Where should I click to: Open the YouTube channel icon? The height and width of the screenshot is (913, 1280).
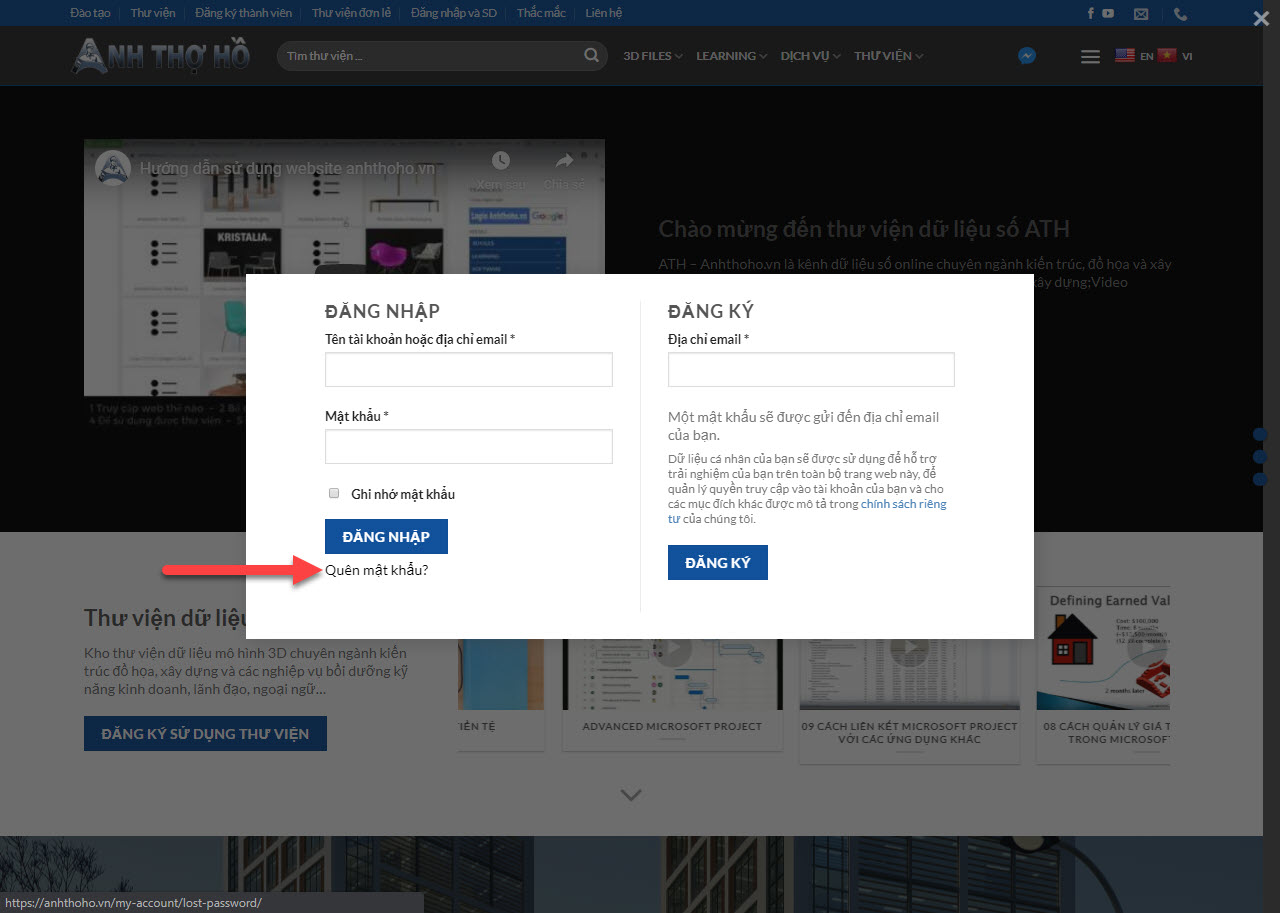(x=1108, y=14)
